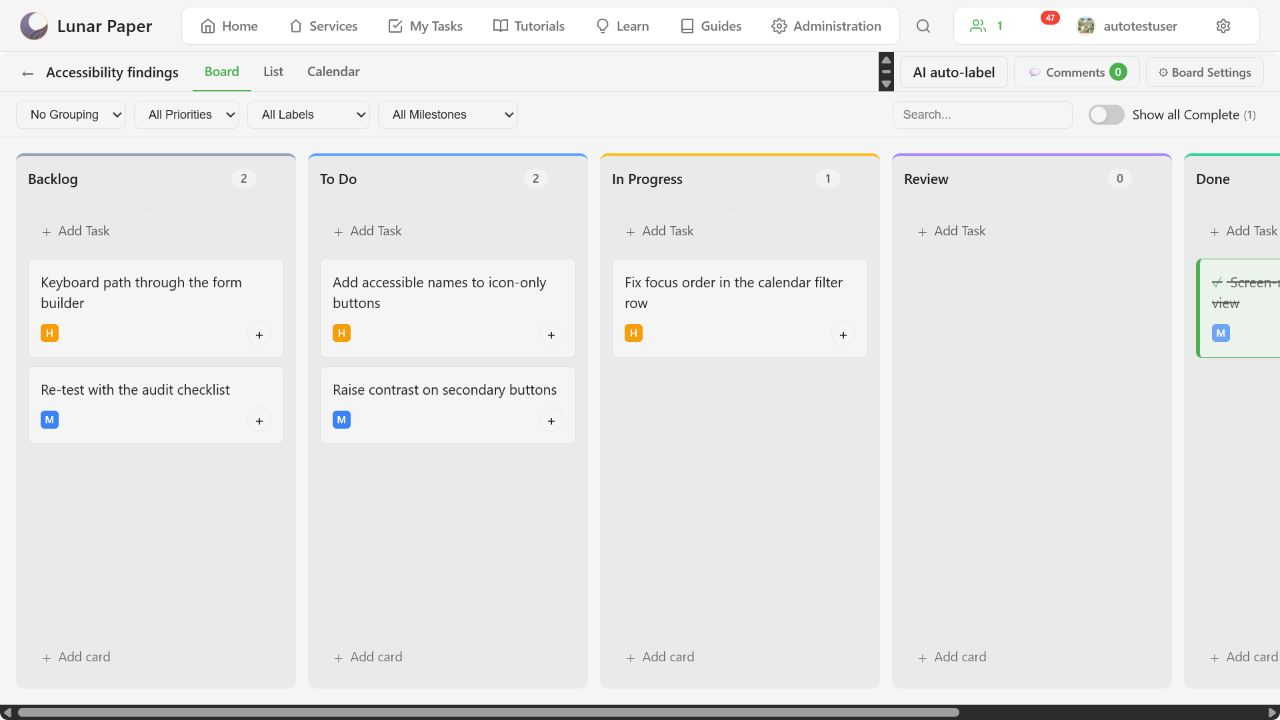Screen dimensions: 1280x720
Task: Click the Lunar Paper moon logo
Action: pyautogui.click(x=34, y=26)
